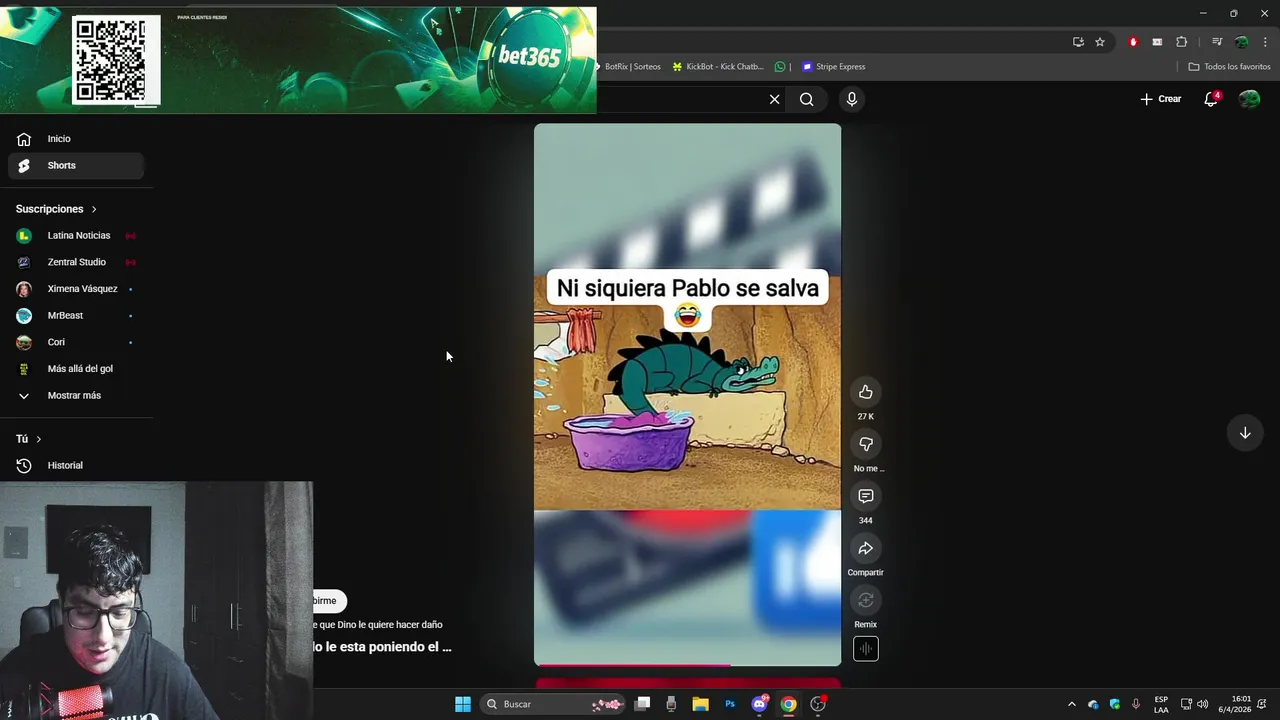Open Cori channel
Image resolution: width=1280 pixels, height=720 pixels.
(76, 342)
